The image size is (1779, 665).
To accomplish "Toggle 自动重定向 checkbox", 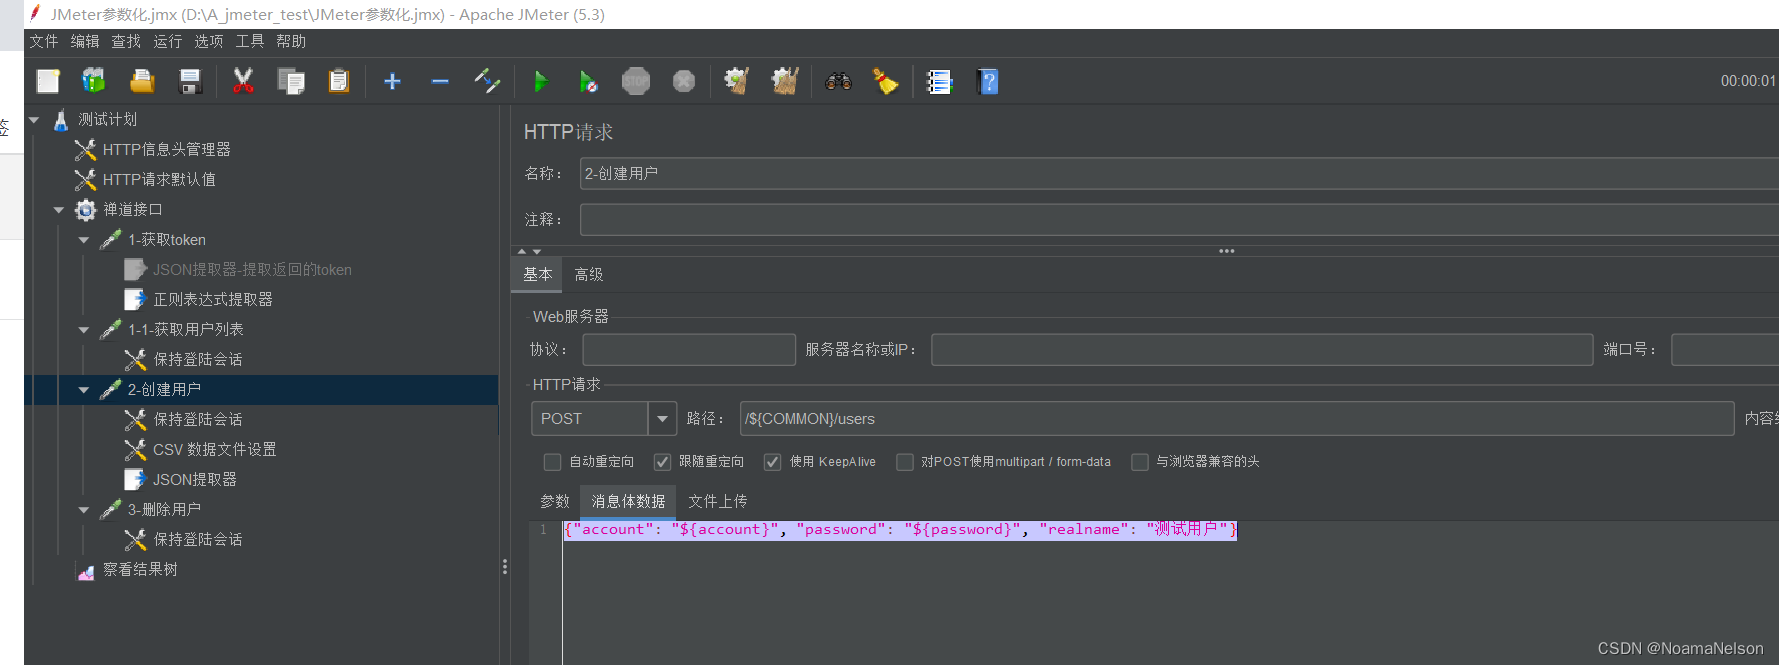I will 552,462.
